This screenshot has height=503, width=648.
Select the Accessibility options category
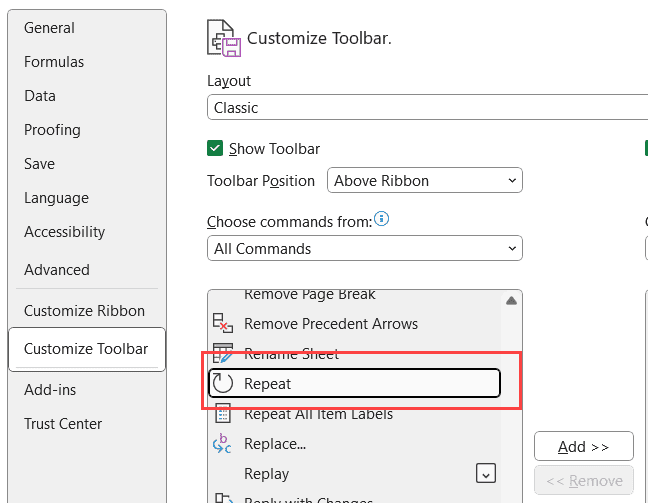(64, 232)
